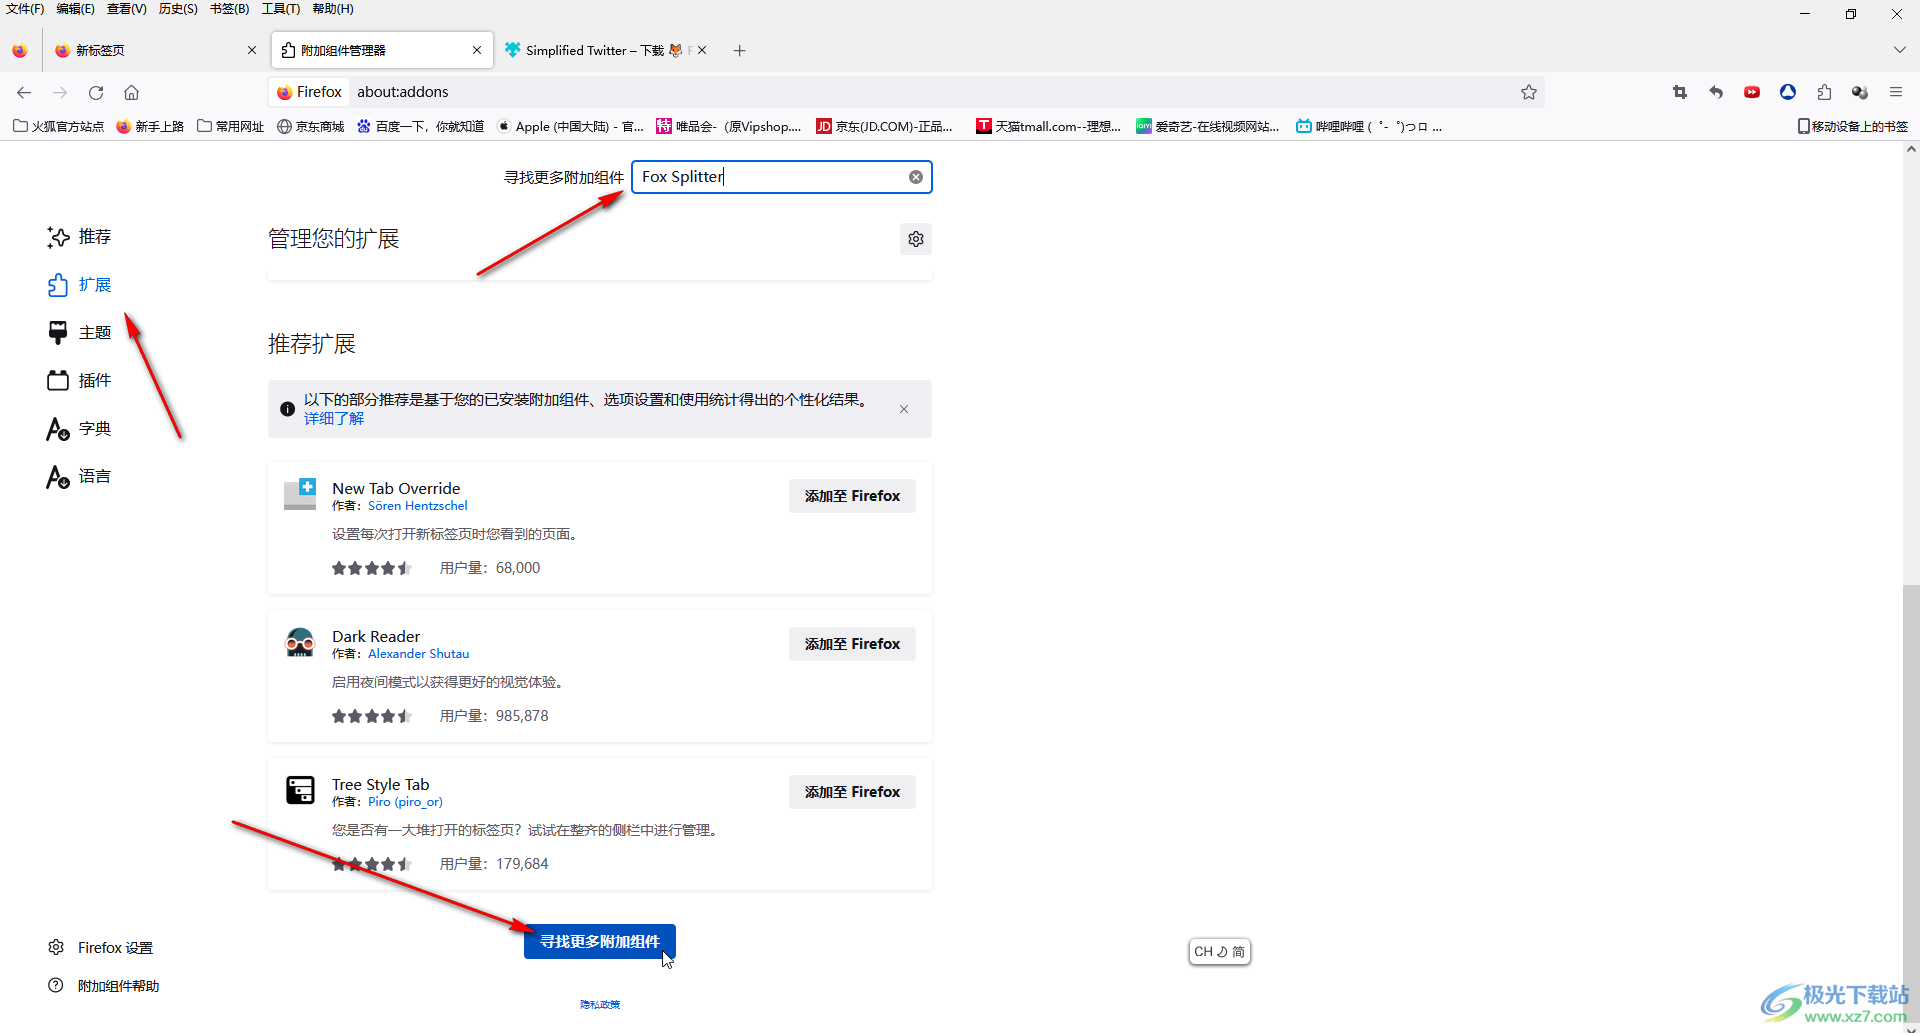Open the 详细了解 link
Screen dimensions: 1920x1033
(334, 419)
